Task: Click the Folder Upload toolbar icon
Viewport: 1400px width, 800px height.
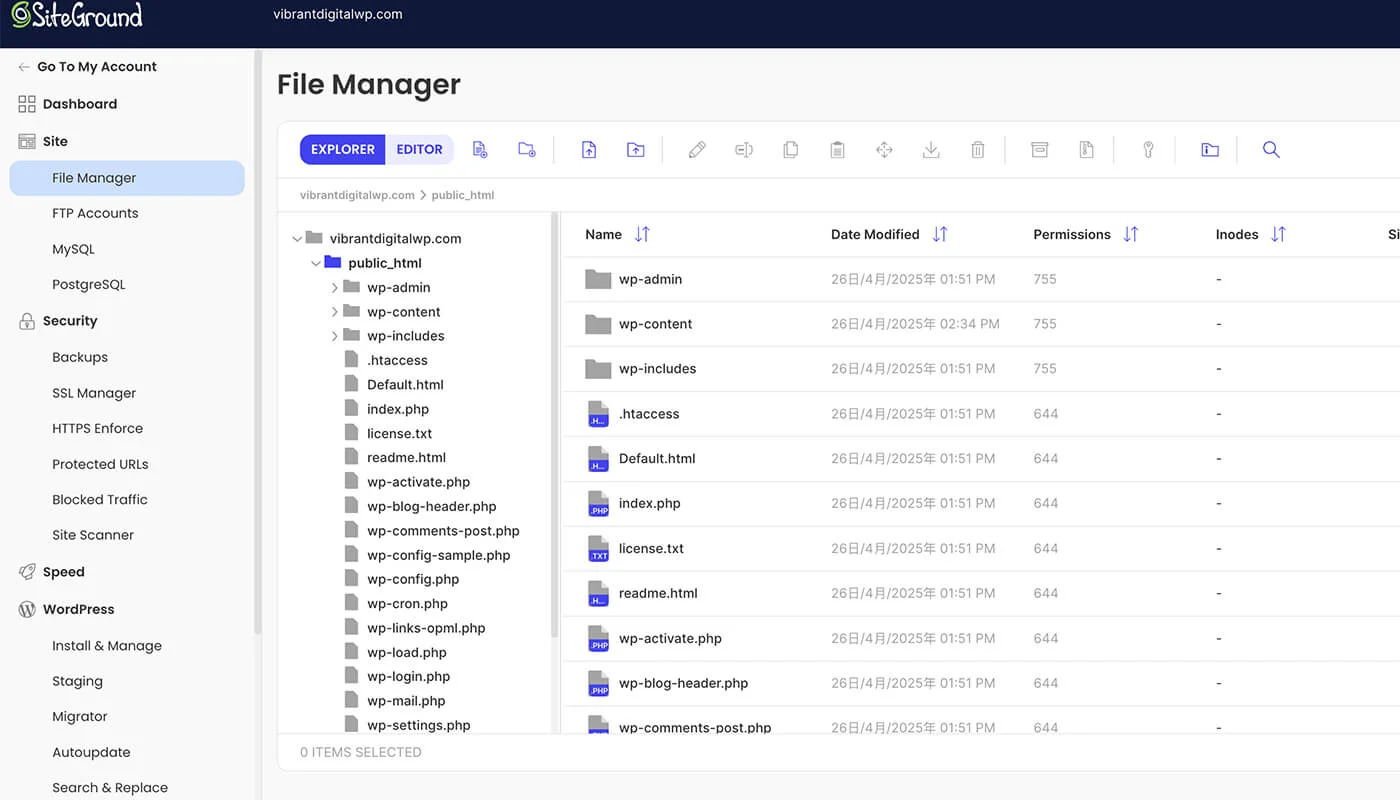Action: coord(636,150)
